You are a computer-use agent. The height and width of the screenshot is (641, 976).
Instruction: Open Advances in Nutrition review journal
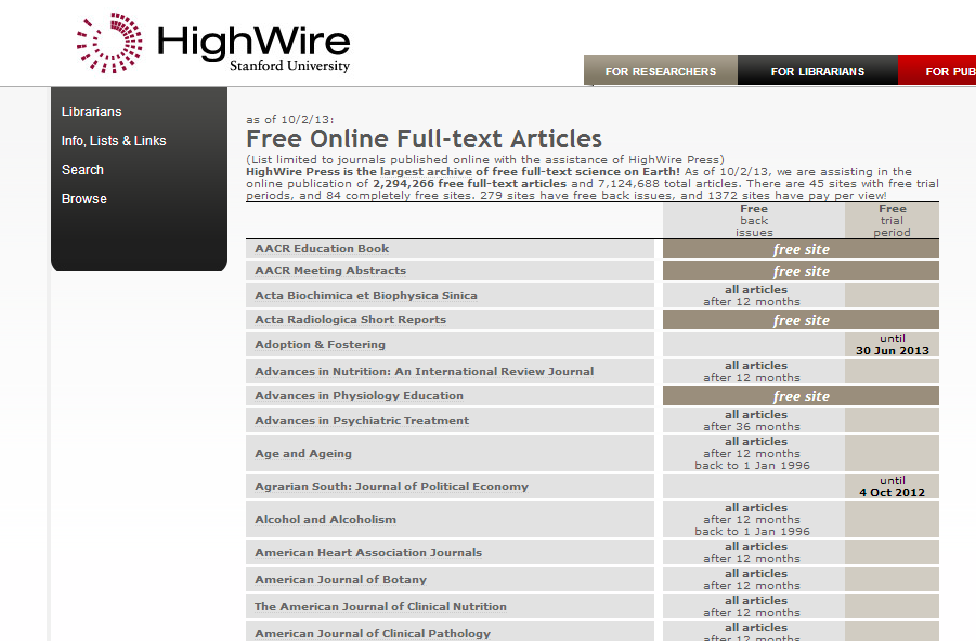(424, 371)
